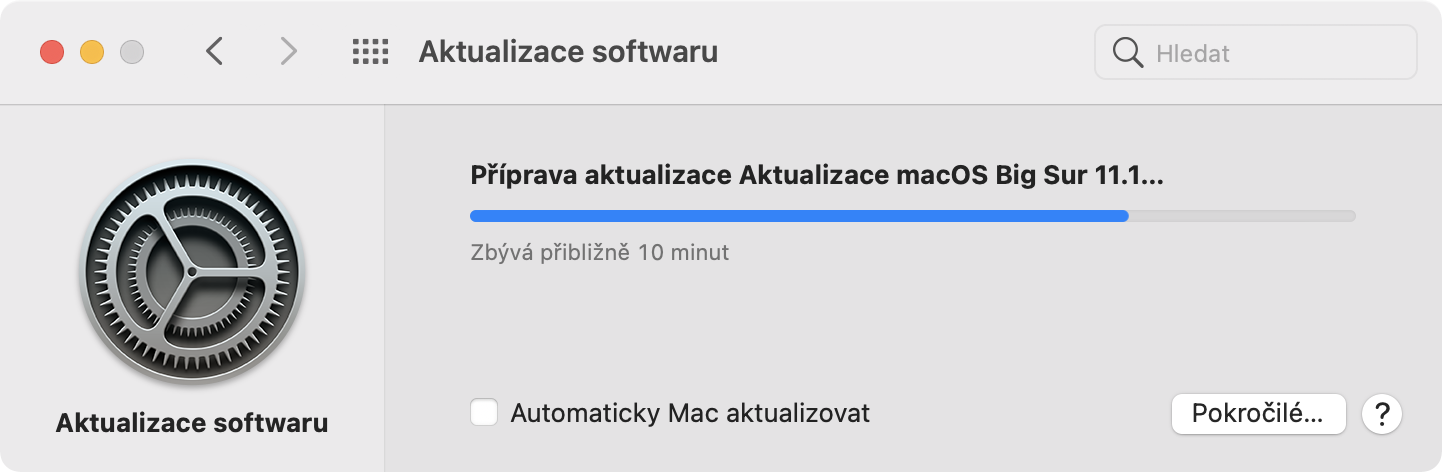Click the large Software Update gear icon
The width and height of the screenshot is (1442, 472).
coord(192,272)
